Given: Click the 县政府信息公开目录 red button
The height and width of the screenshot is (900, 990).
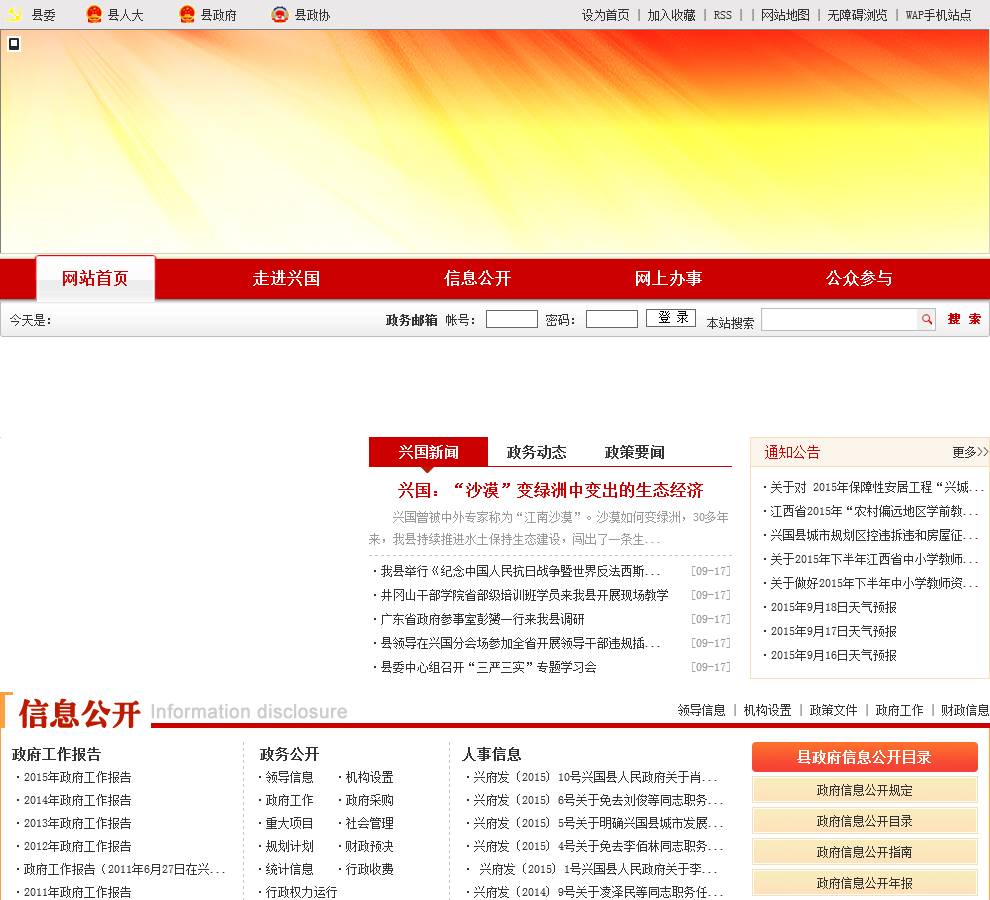Looking at the screenshot, I should pyautogui.click(x=864, y=757).
